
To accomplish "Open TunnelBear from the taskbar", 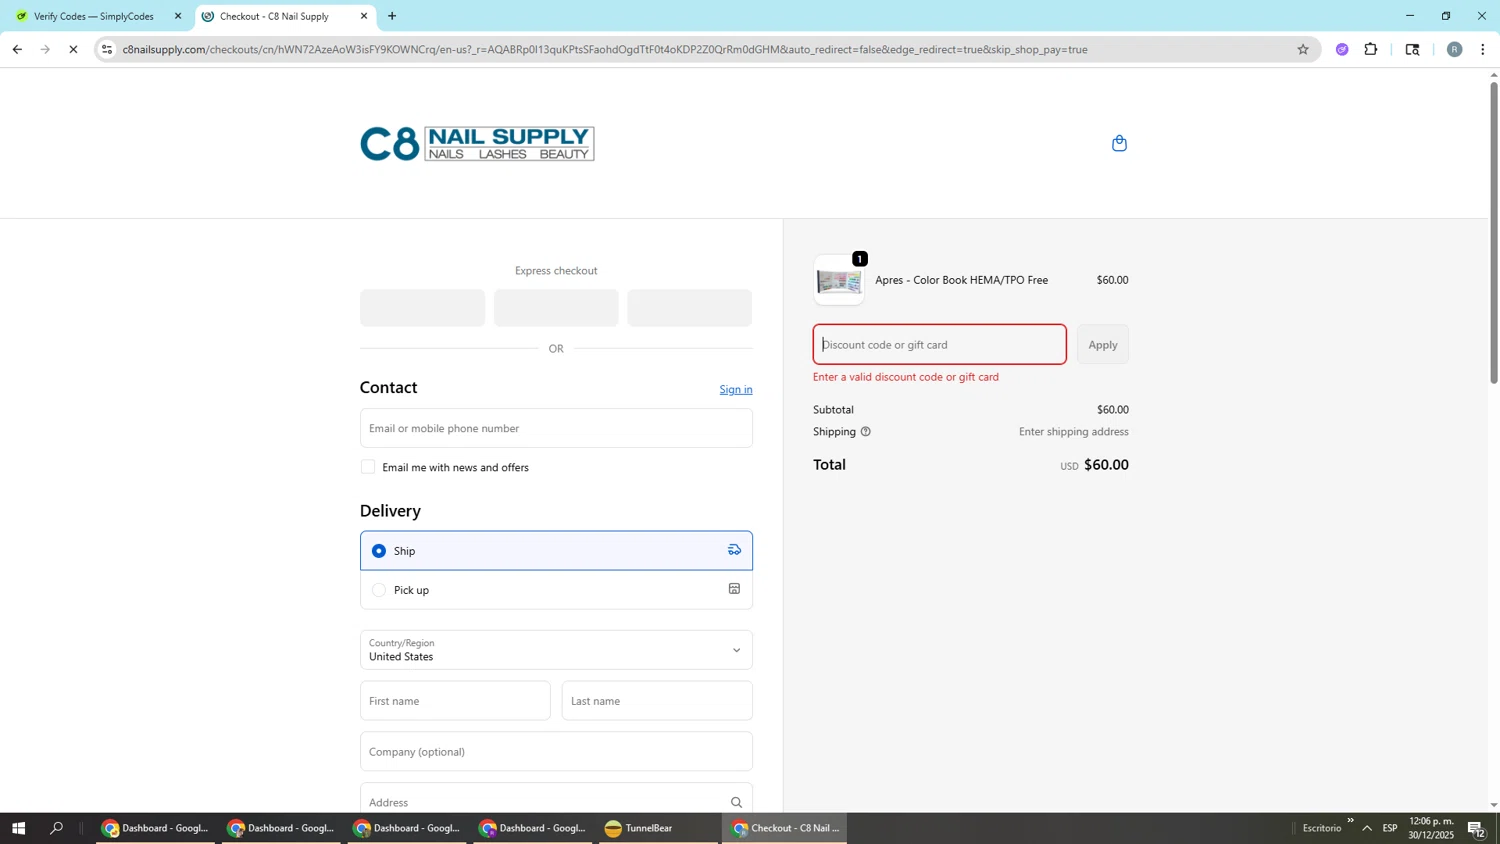I will 658,828.
